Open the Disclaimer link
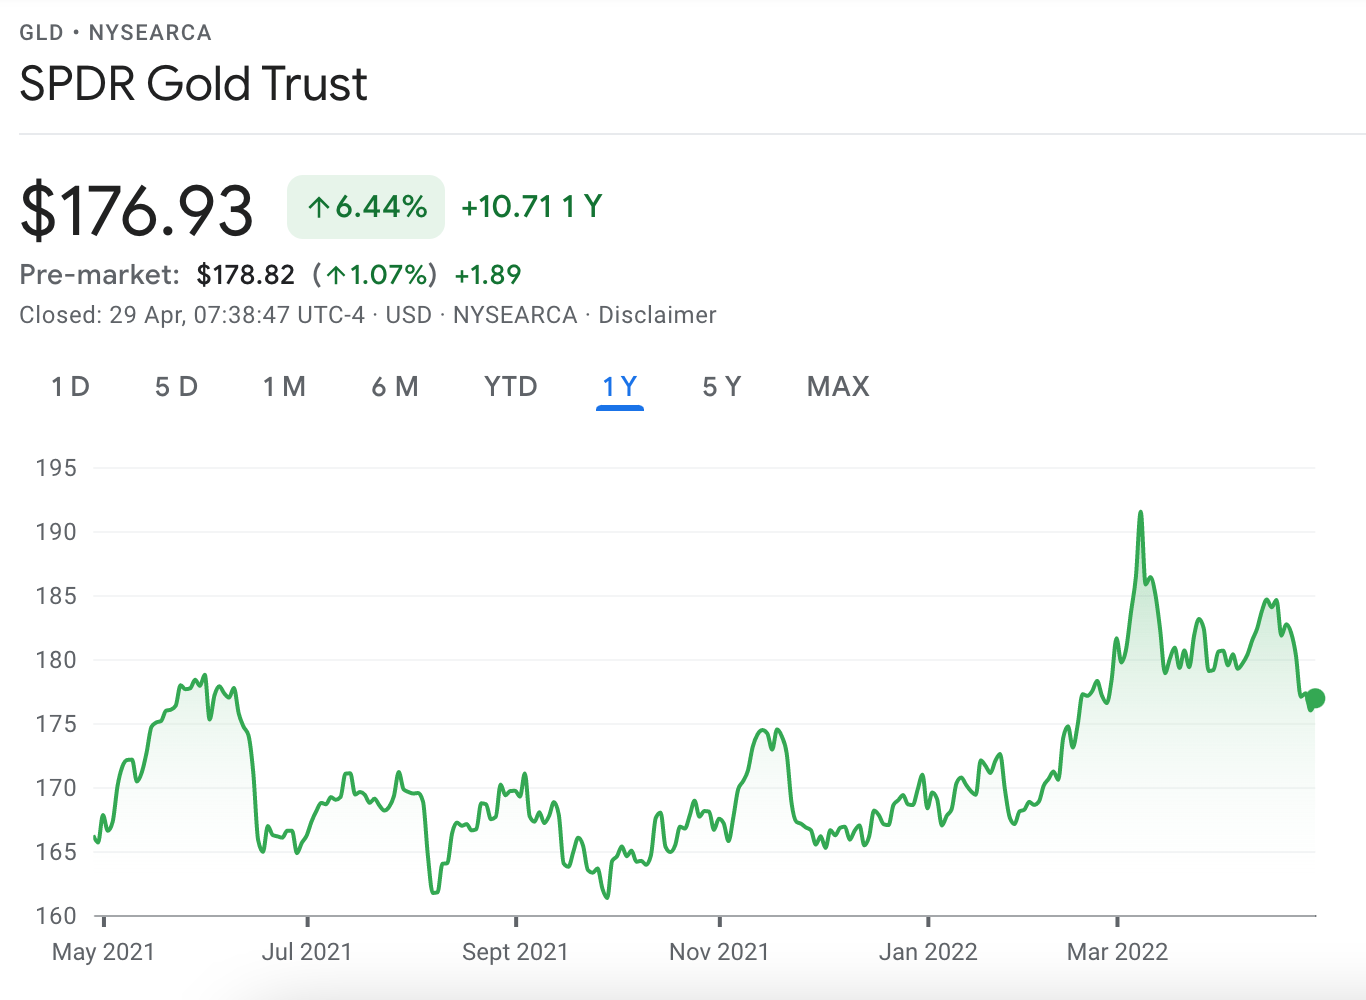 [657, 315]
